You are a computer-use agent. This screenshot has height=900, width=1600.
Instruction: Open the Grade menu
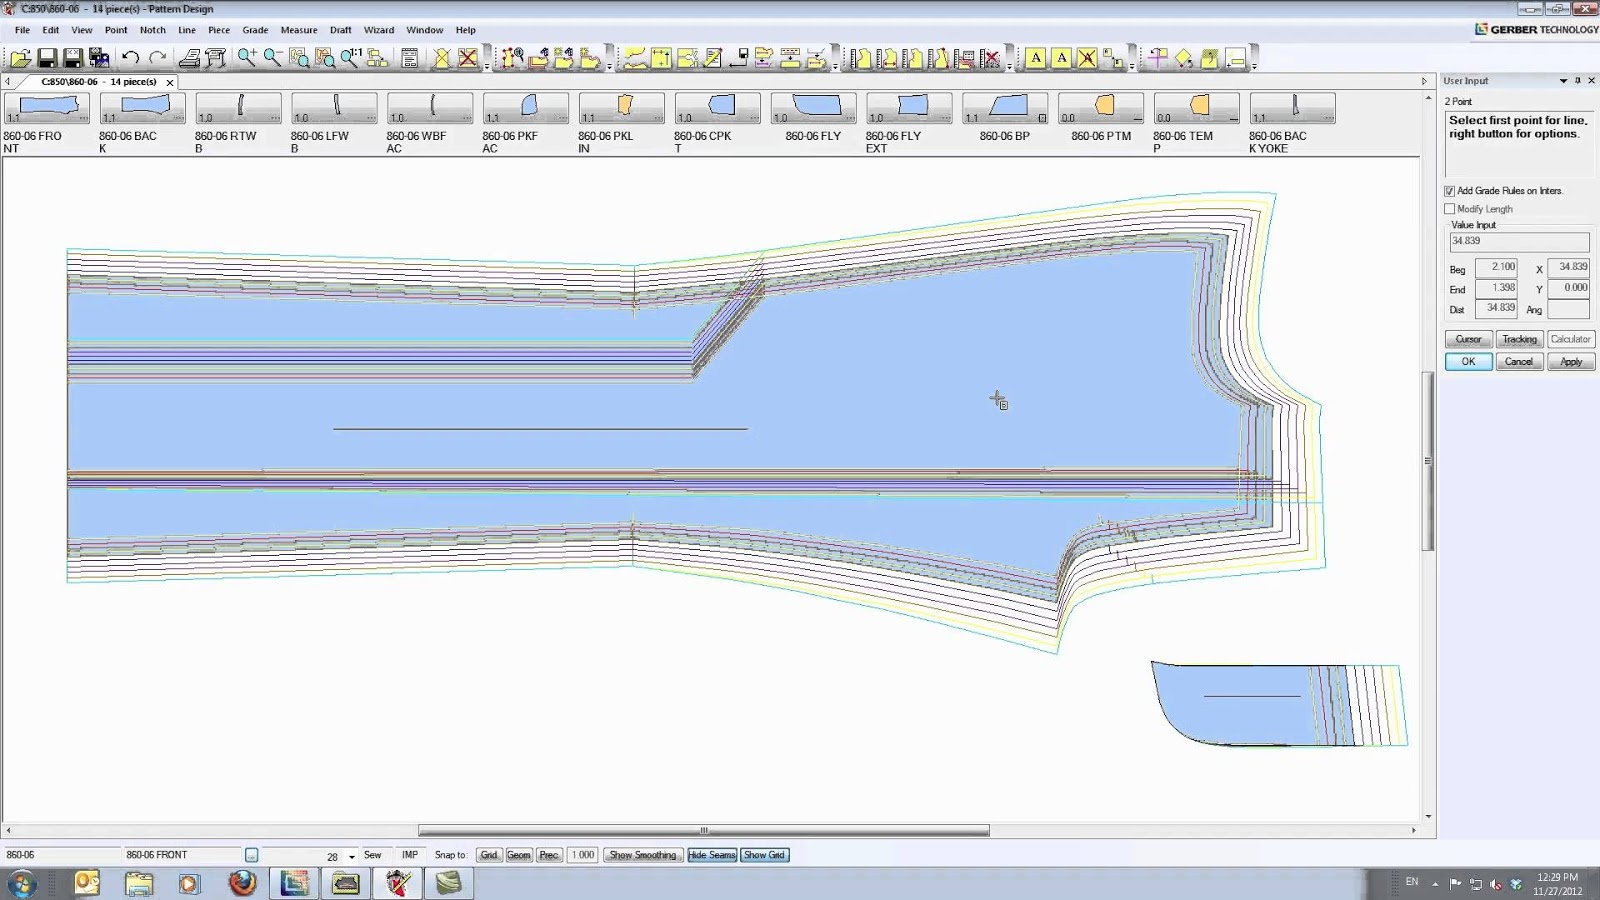(x=255, y=30)
